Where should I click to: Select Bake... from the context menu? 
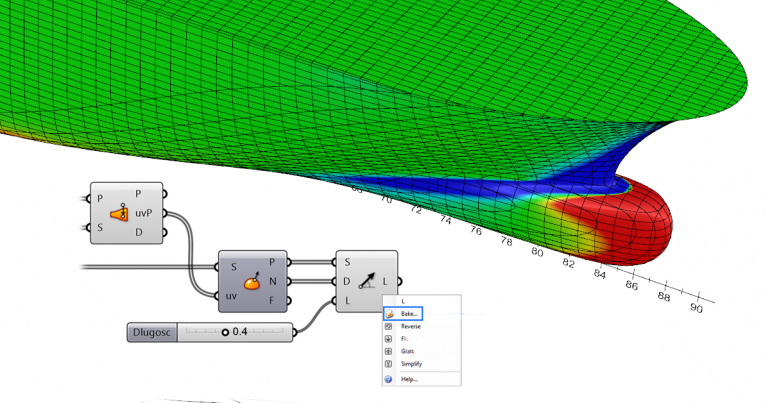click(x=409, y=314)
